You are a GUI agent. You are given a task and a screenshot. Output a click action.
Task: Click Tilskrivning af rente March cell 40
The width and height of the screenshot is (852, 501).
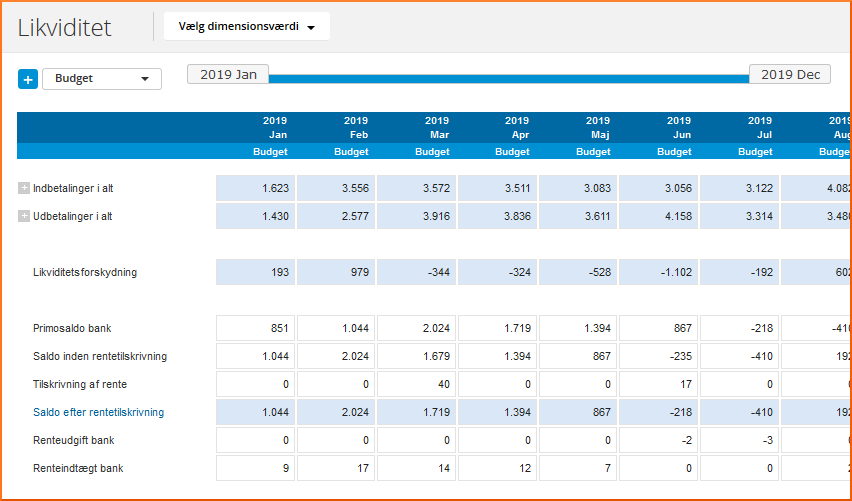[417, 384]
